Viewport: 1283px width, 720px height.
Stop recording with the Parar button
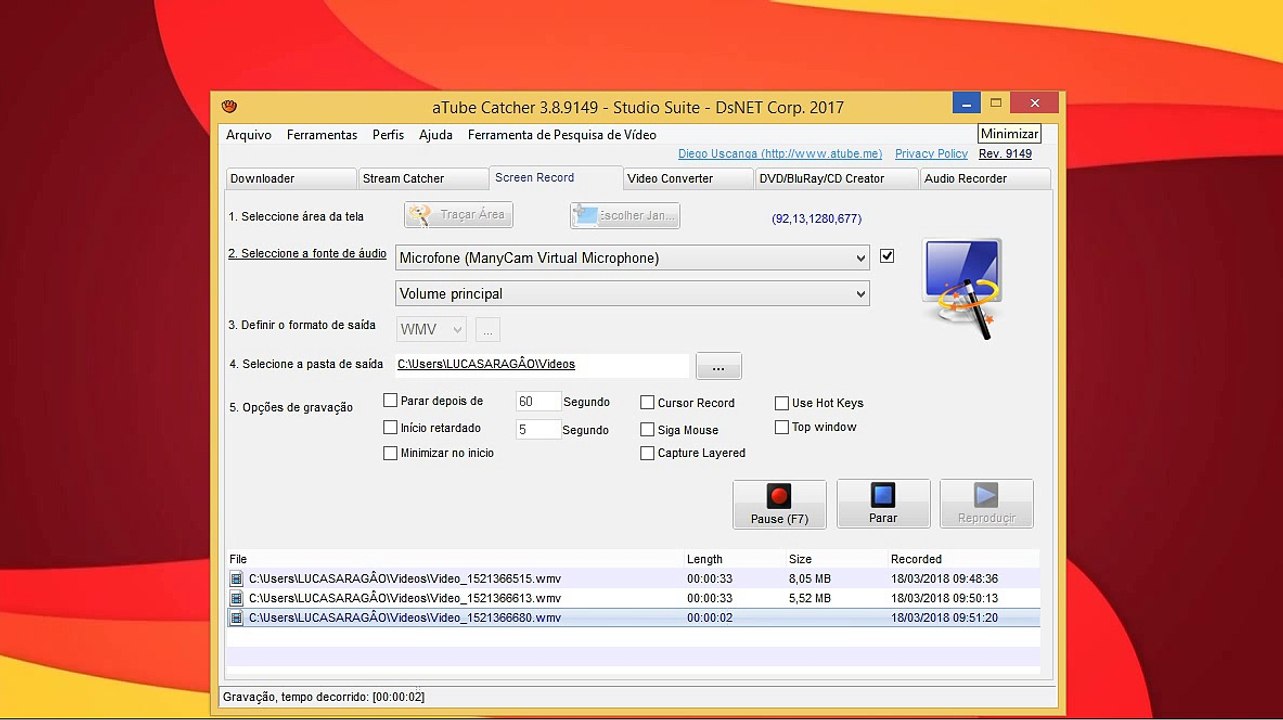click(x=883, y=504)
